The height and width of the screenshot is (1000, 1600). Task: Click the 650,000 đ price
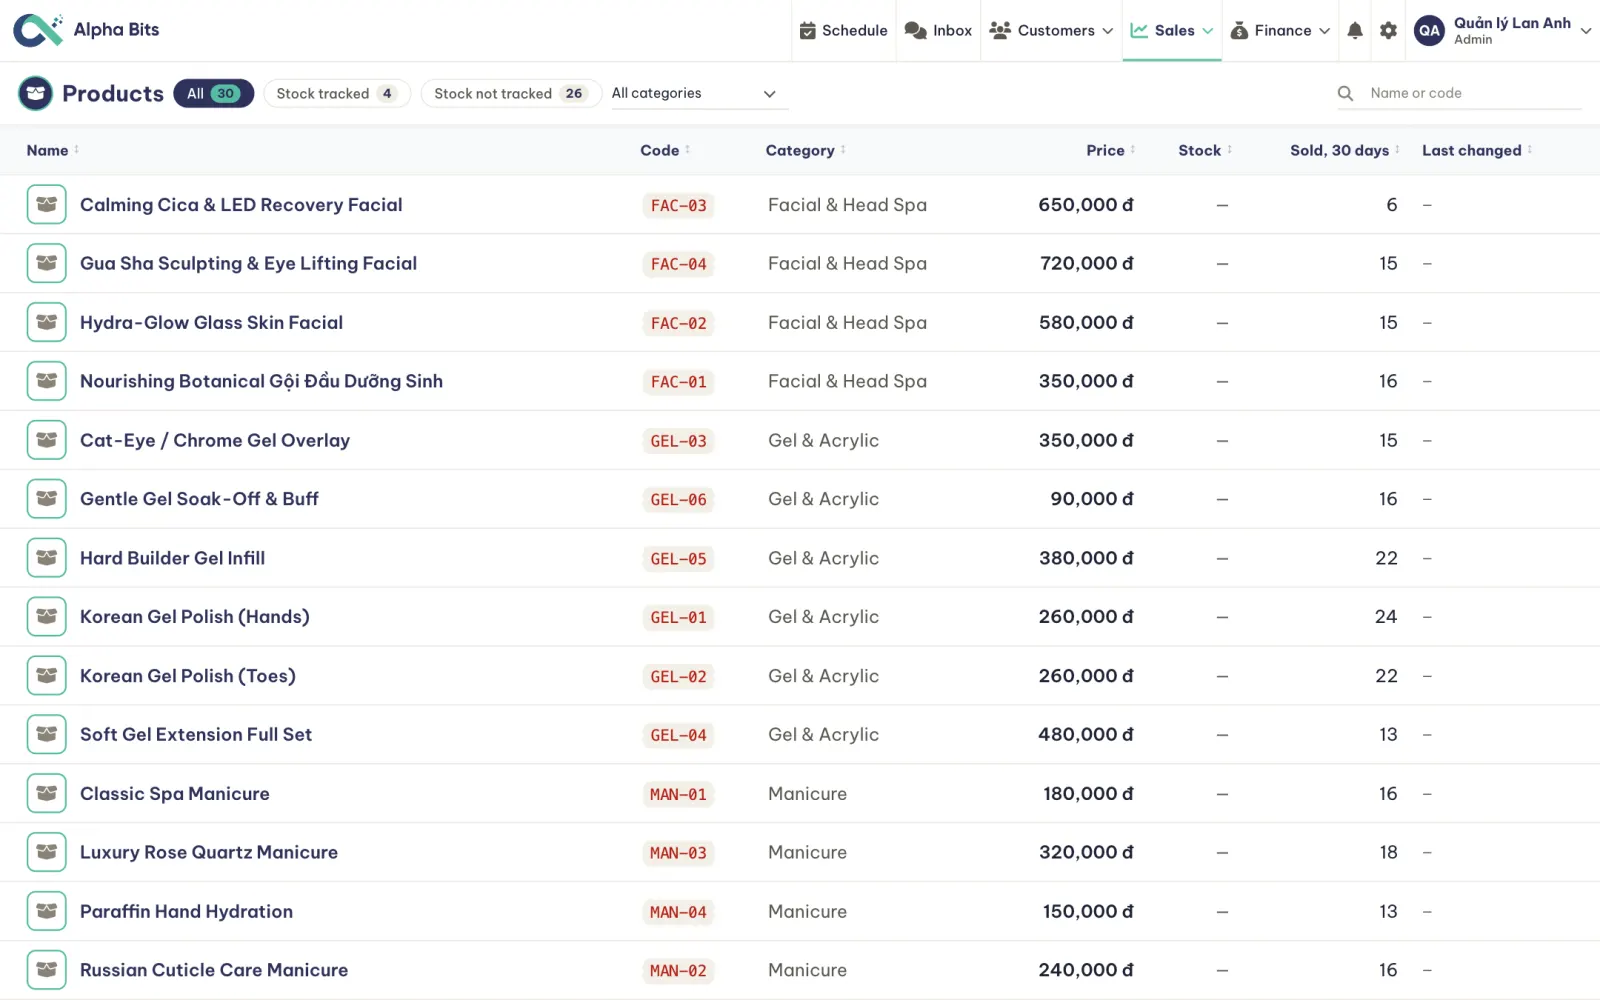pyautogui.click(x=1086, y=205)
